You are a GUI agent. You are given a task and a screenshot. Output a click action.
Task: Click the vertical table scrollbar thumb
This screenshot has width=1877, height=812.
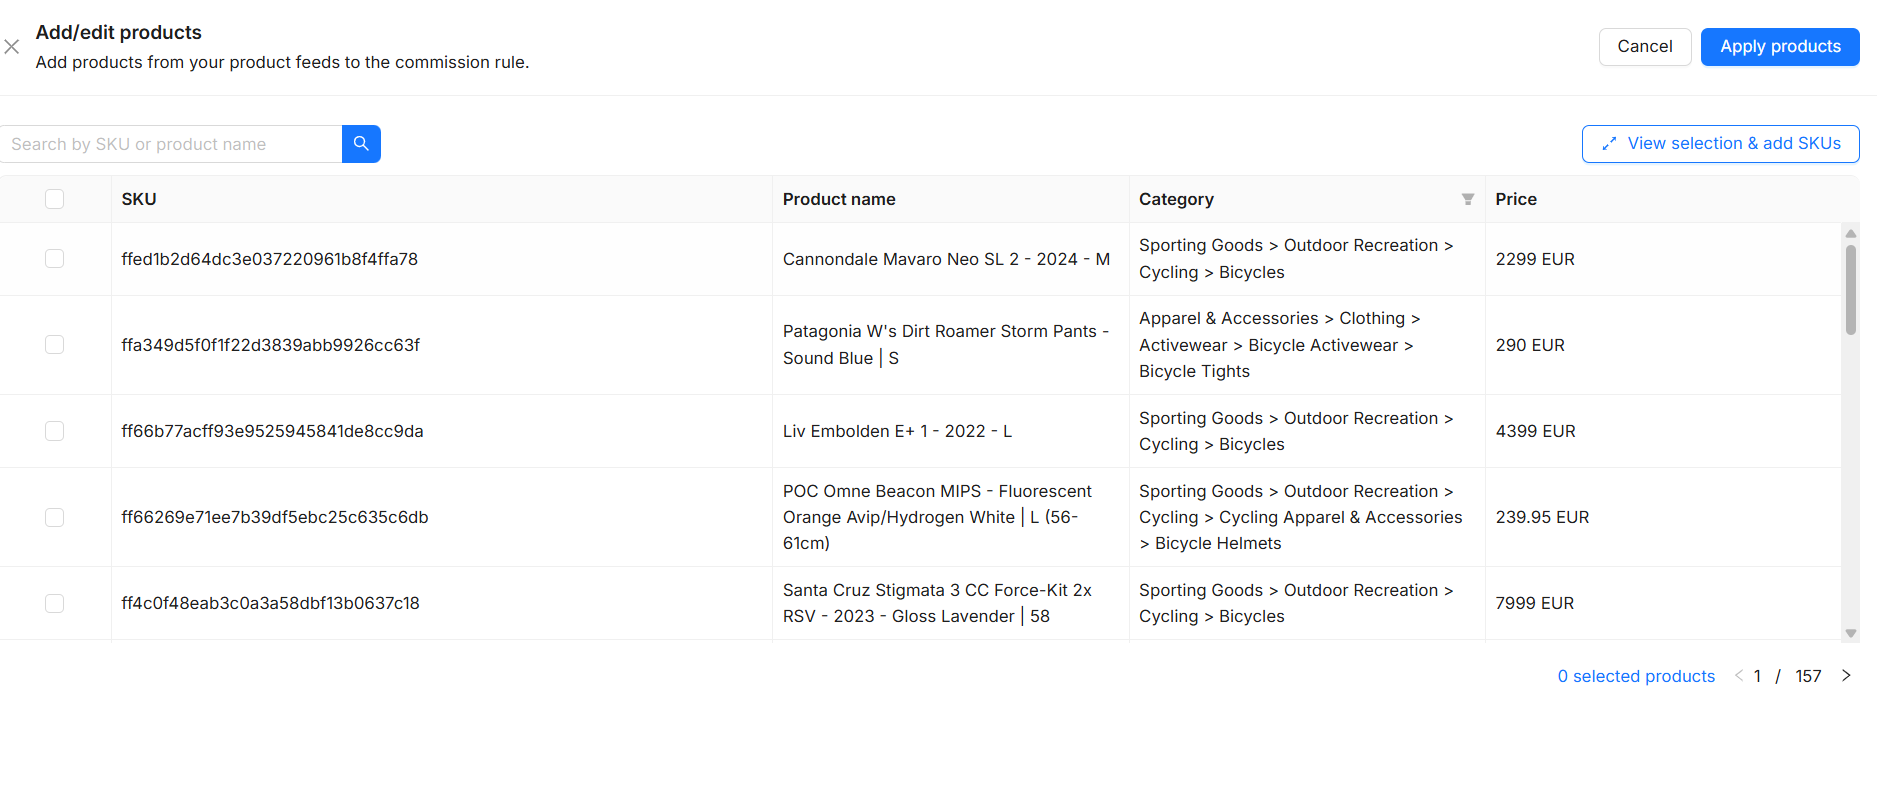1851,290
